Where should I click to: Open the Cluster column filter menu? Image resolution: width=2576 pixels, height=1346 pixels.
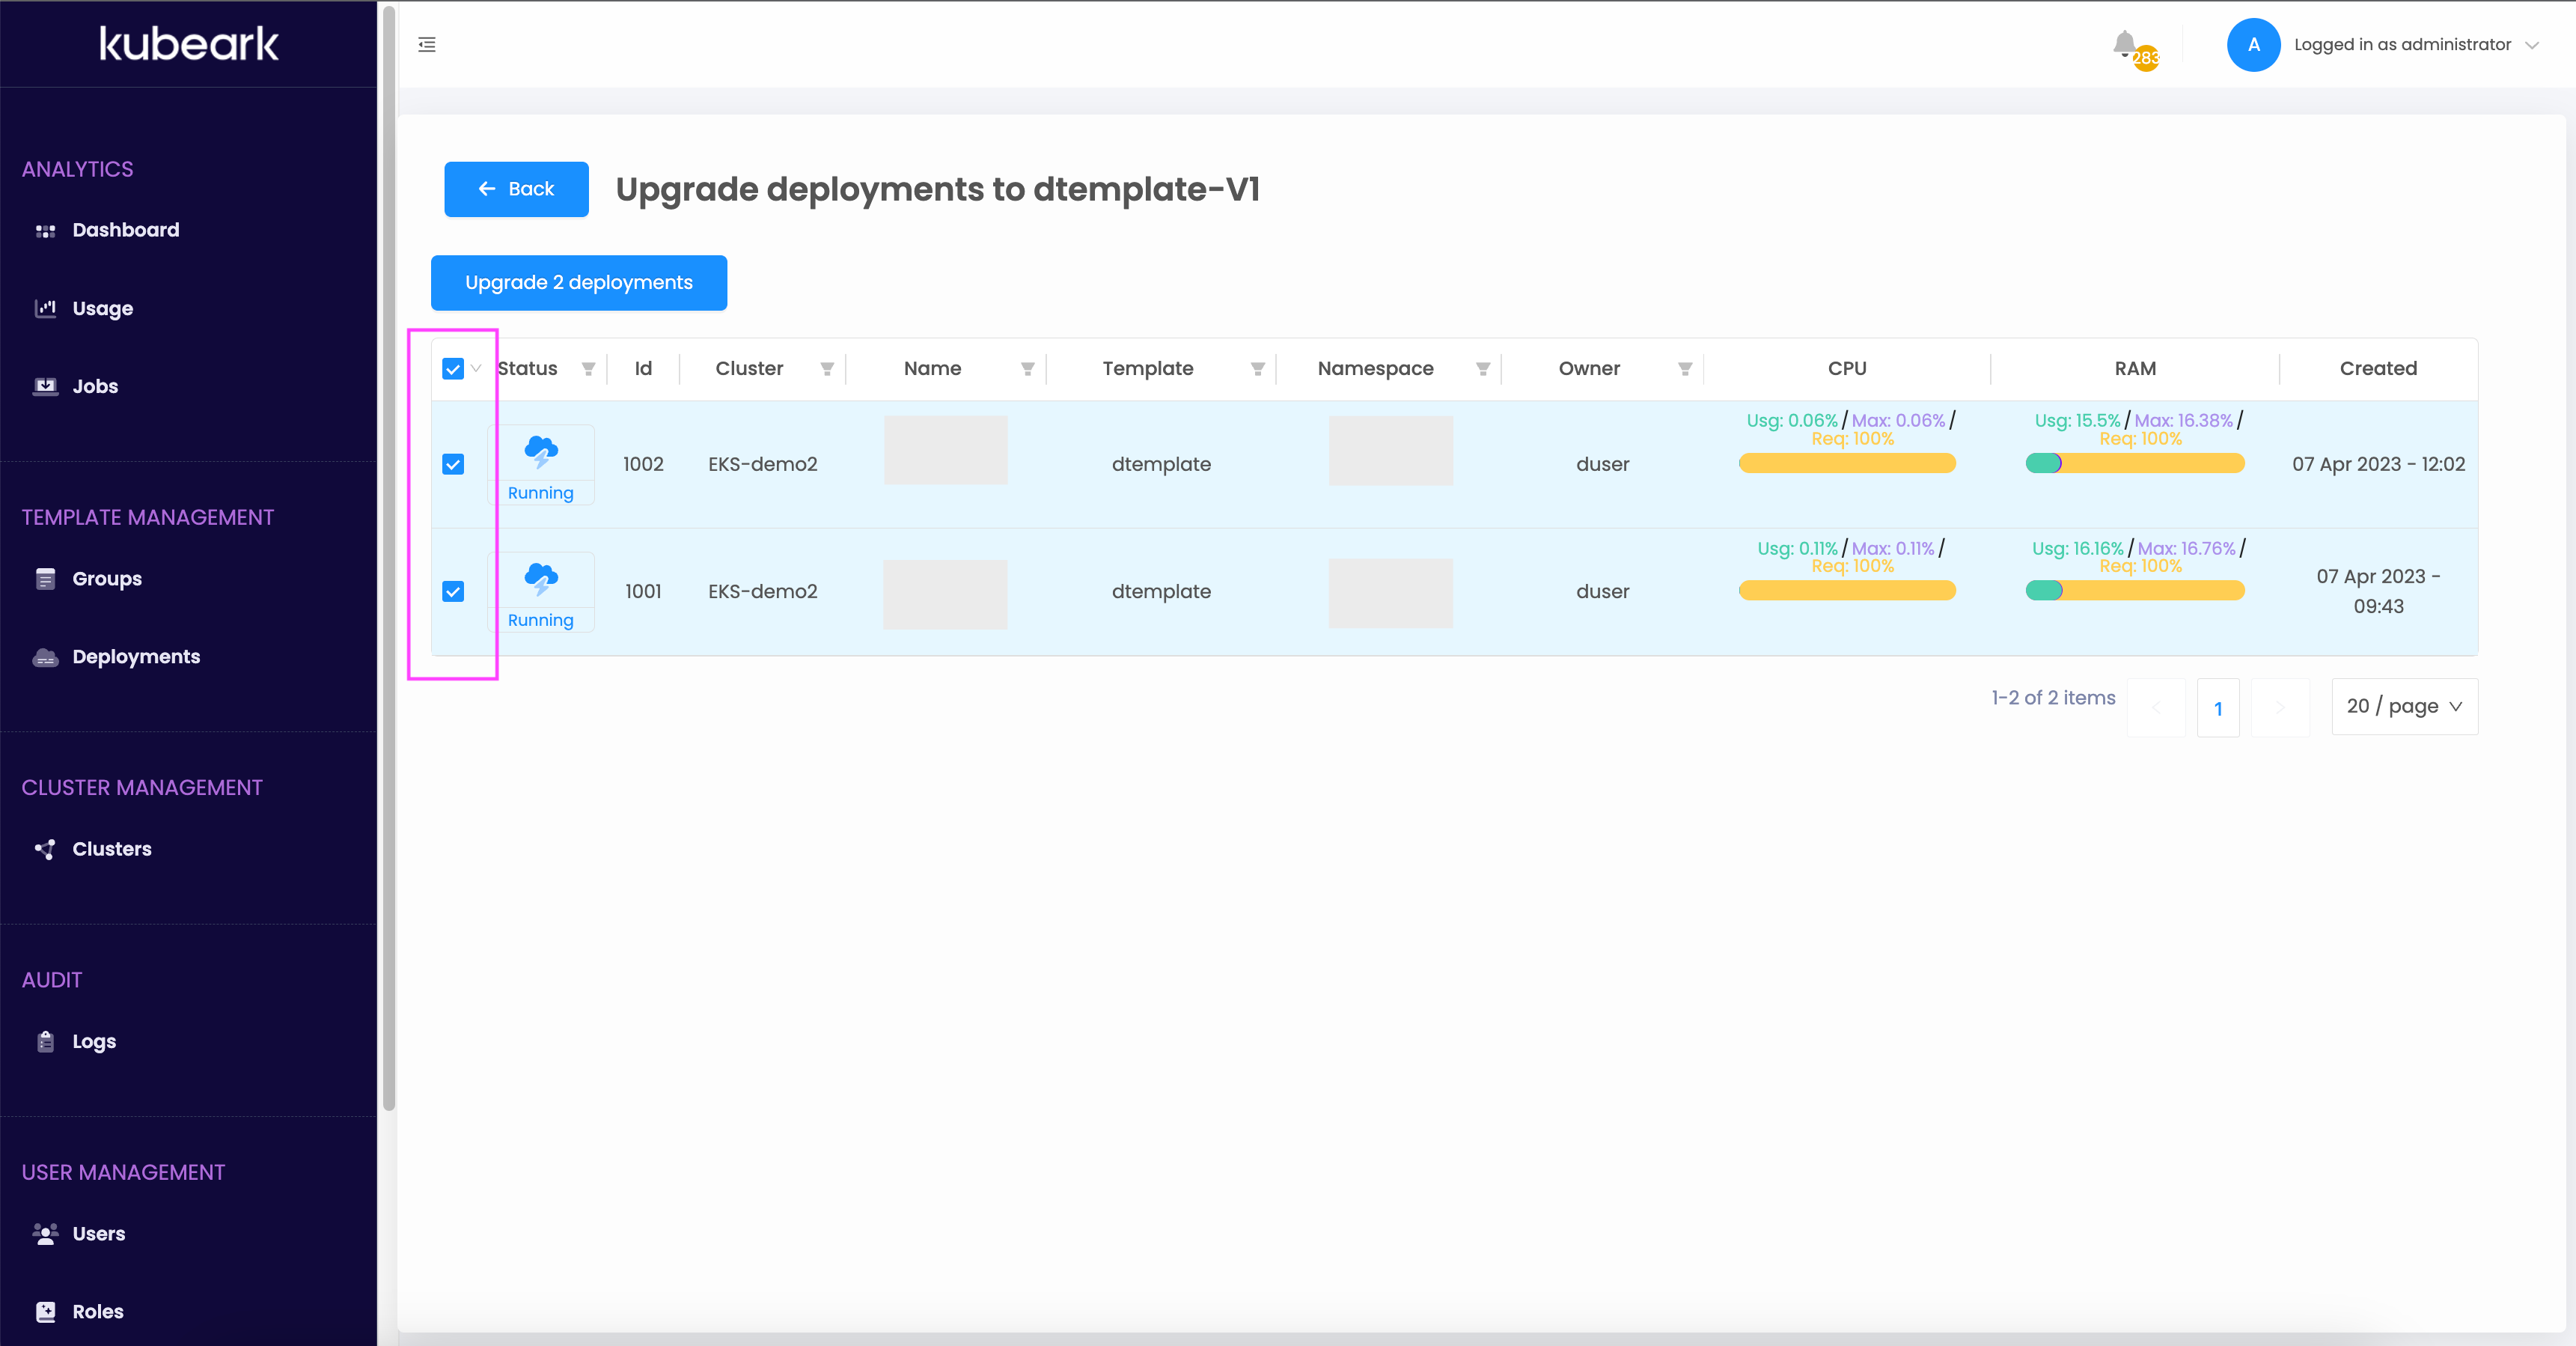click(x=826, y=369)
